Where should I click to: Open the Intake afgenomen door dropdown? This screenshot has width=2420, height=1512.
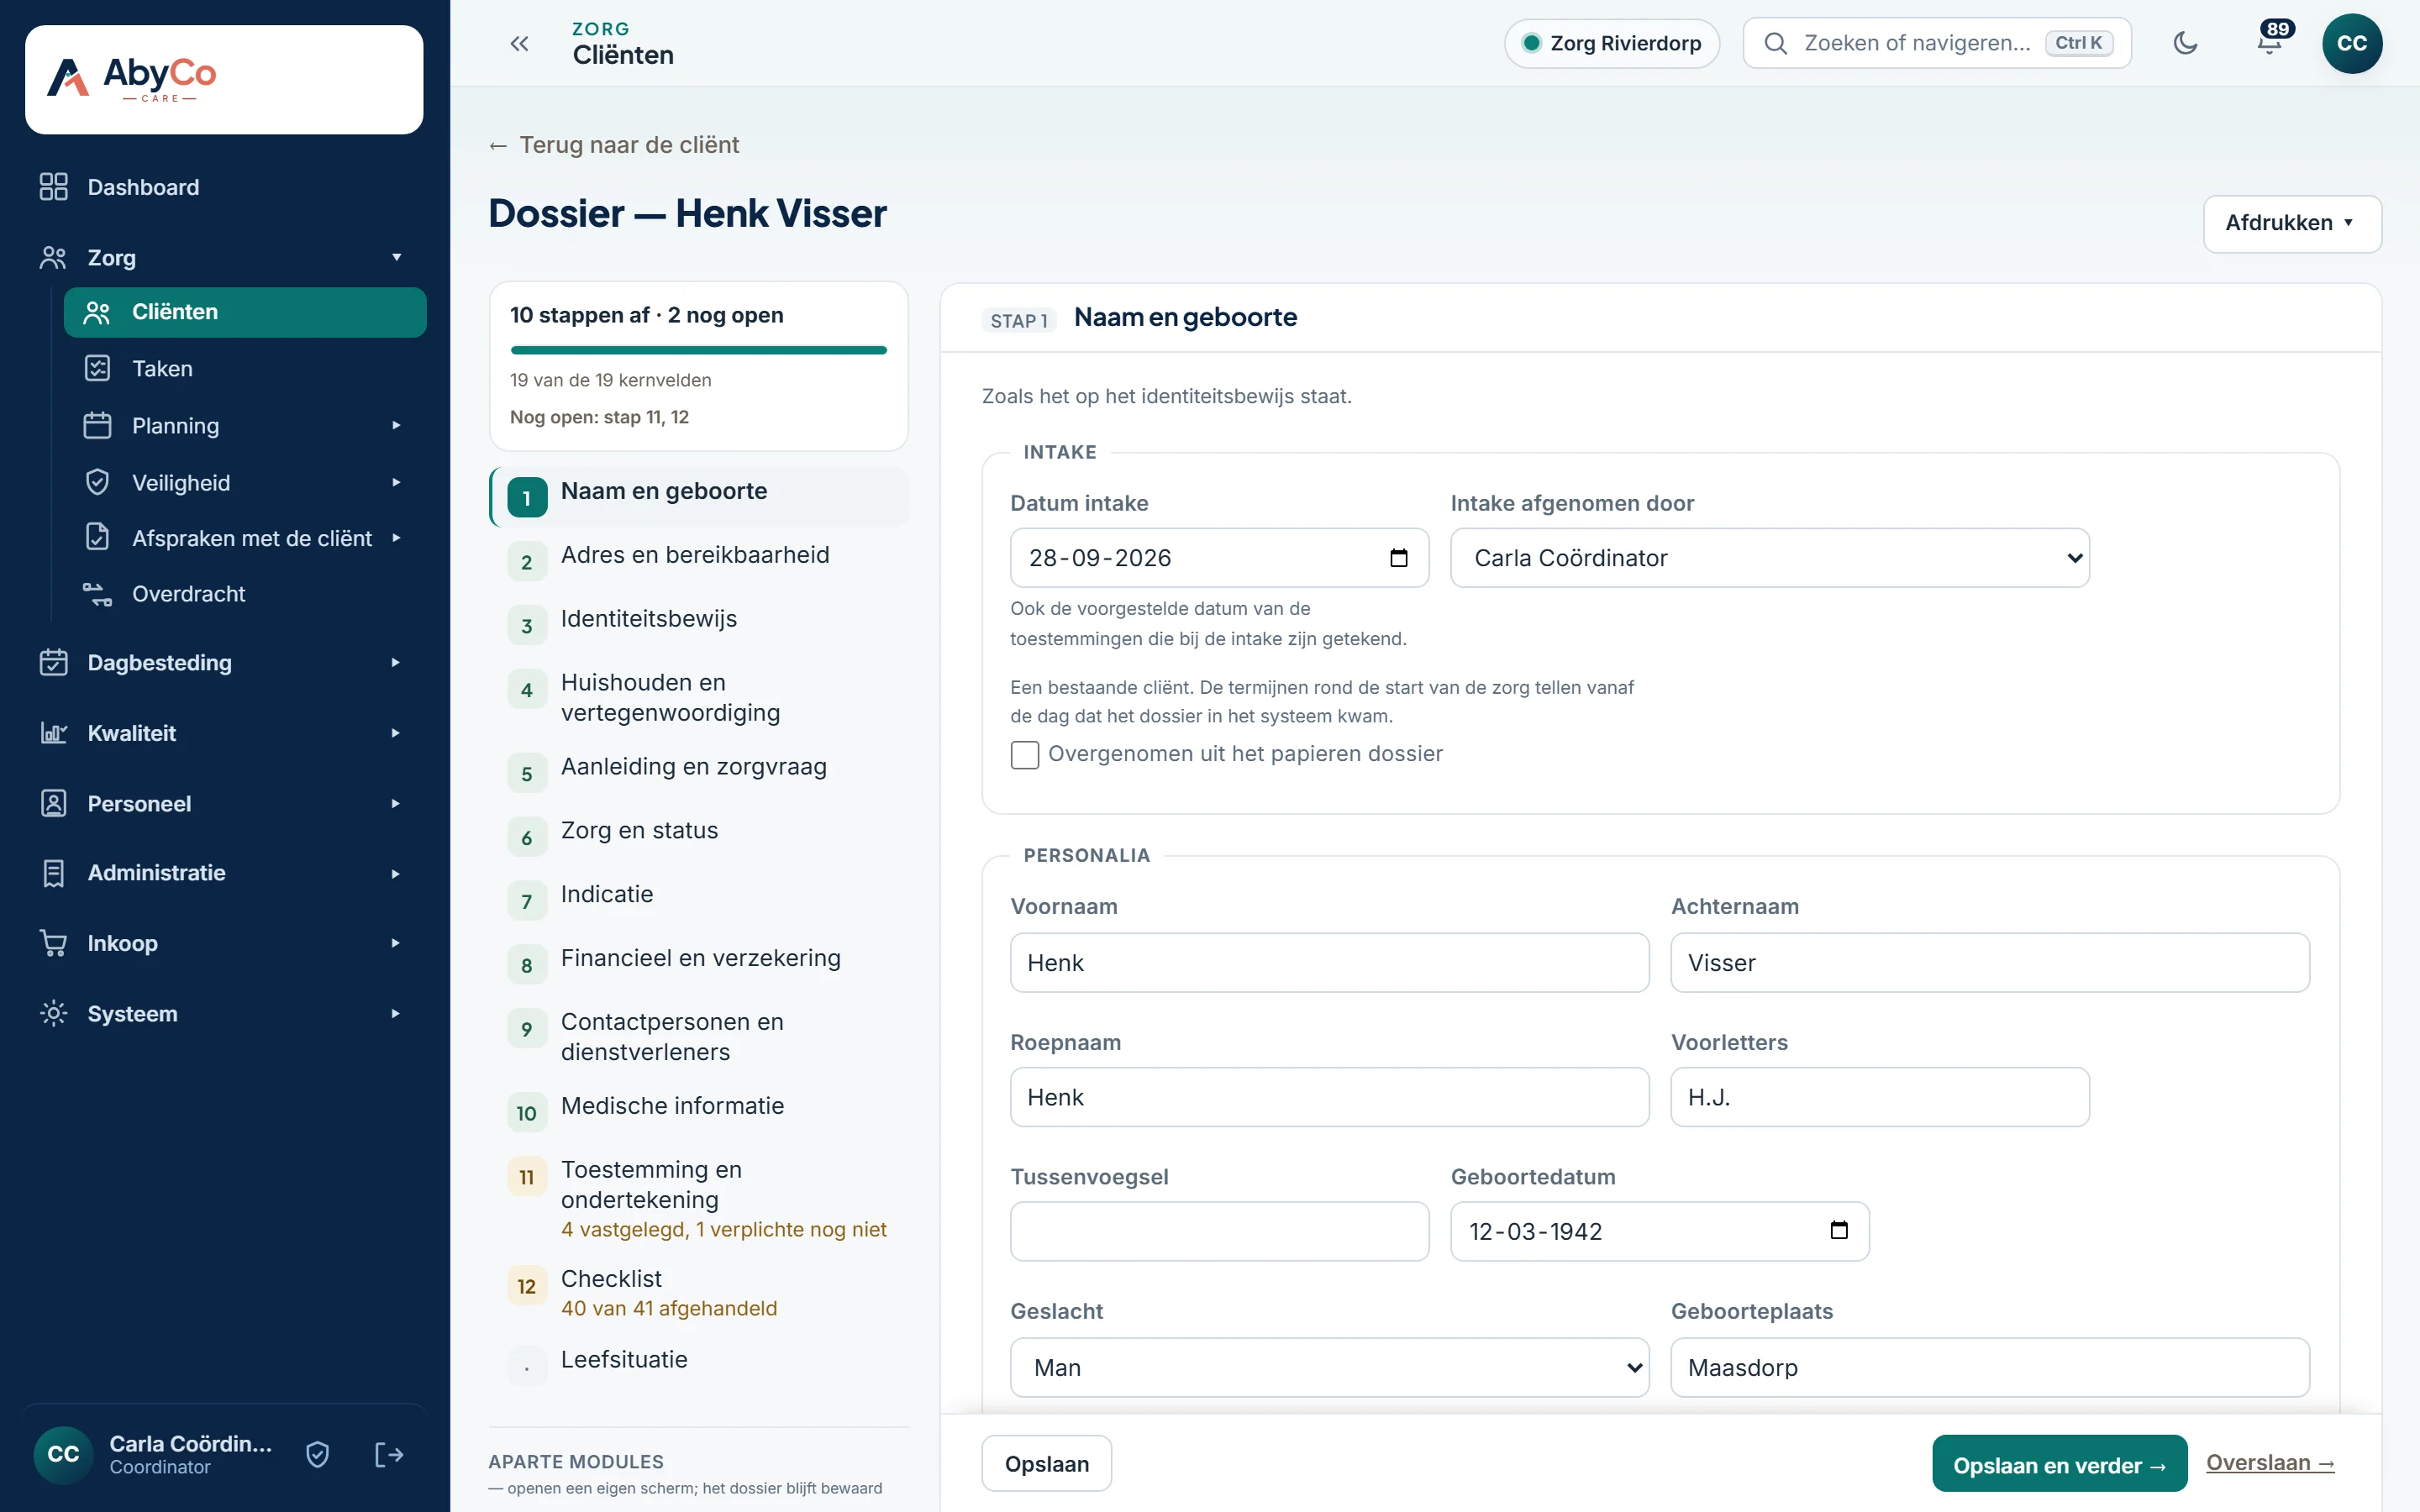tap(1769, 558)
